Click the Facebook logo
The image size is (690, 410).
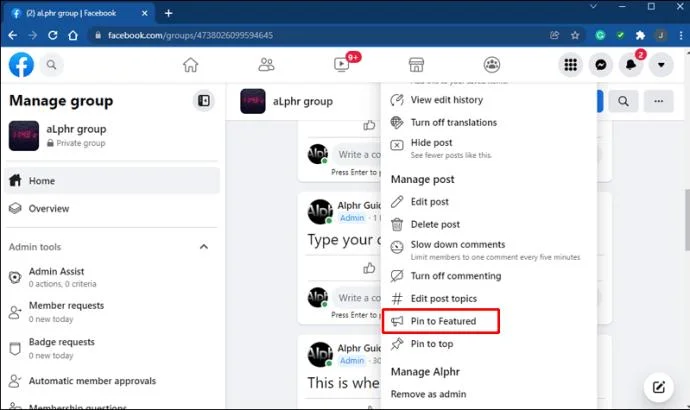[x=21, y=65]
